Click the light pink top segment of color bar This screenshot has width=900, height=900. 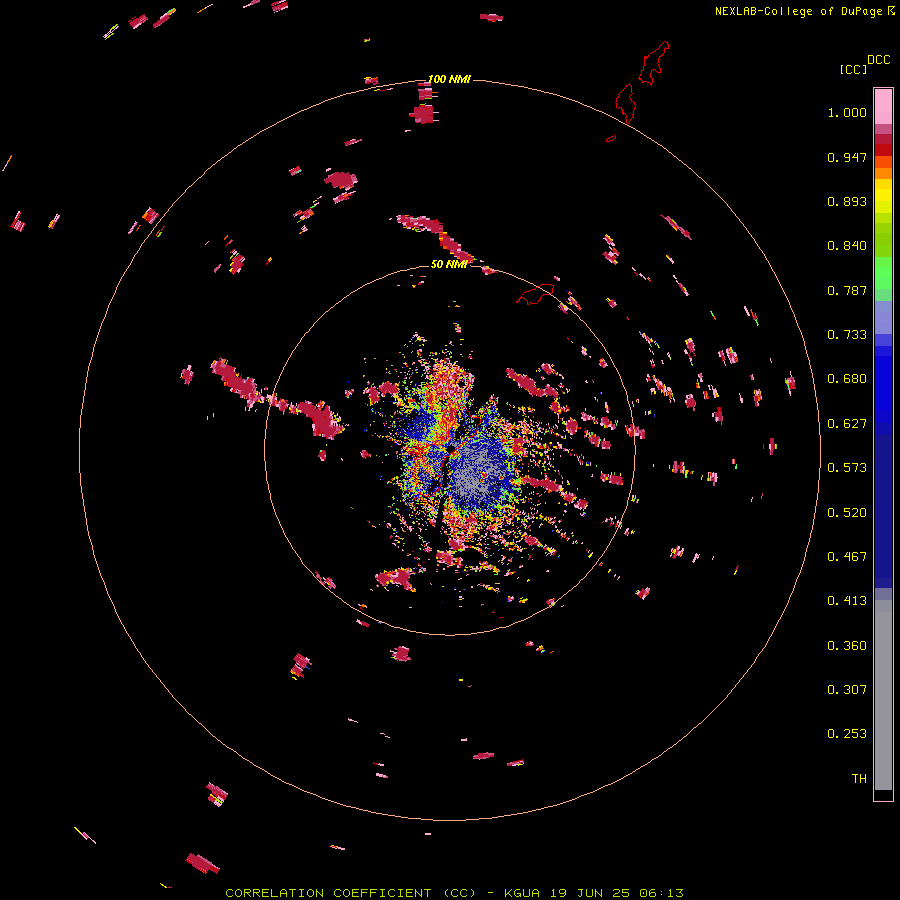[883, 106]
